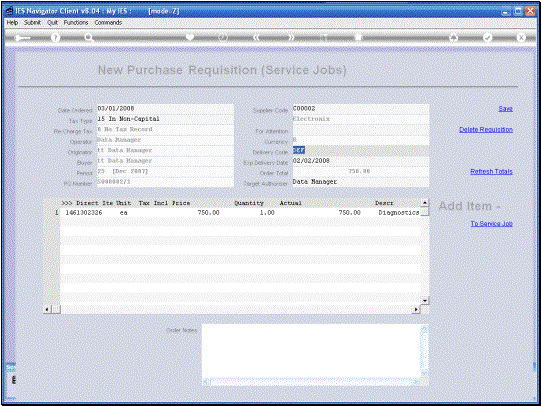This screenshot has height=406, width=541.
Task: Click the Date Ordered field 03/01/2008
Action: click(x=165, y=109)
